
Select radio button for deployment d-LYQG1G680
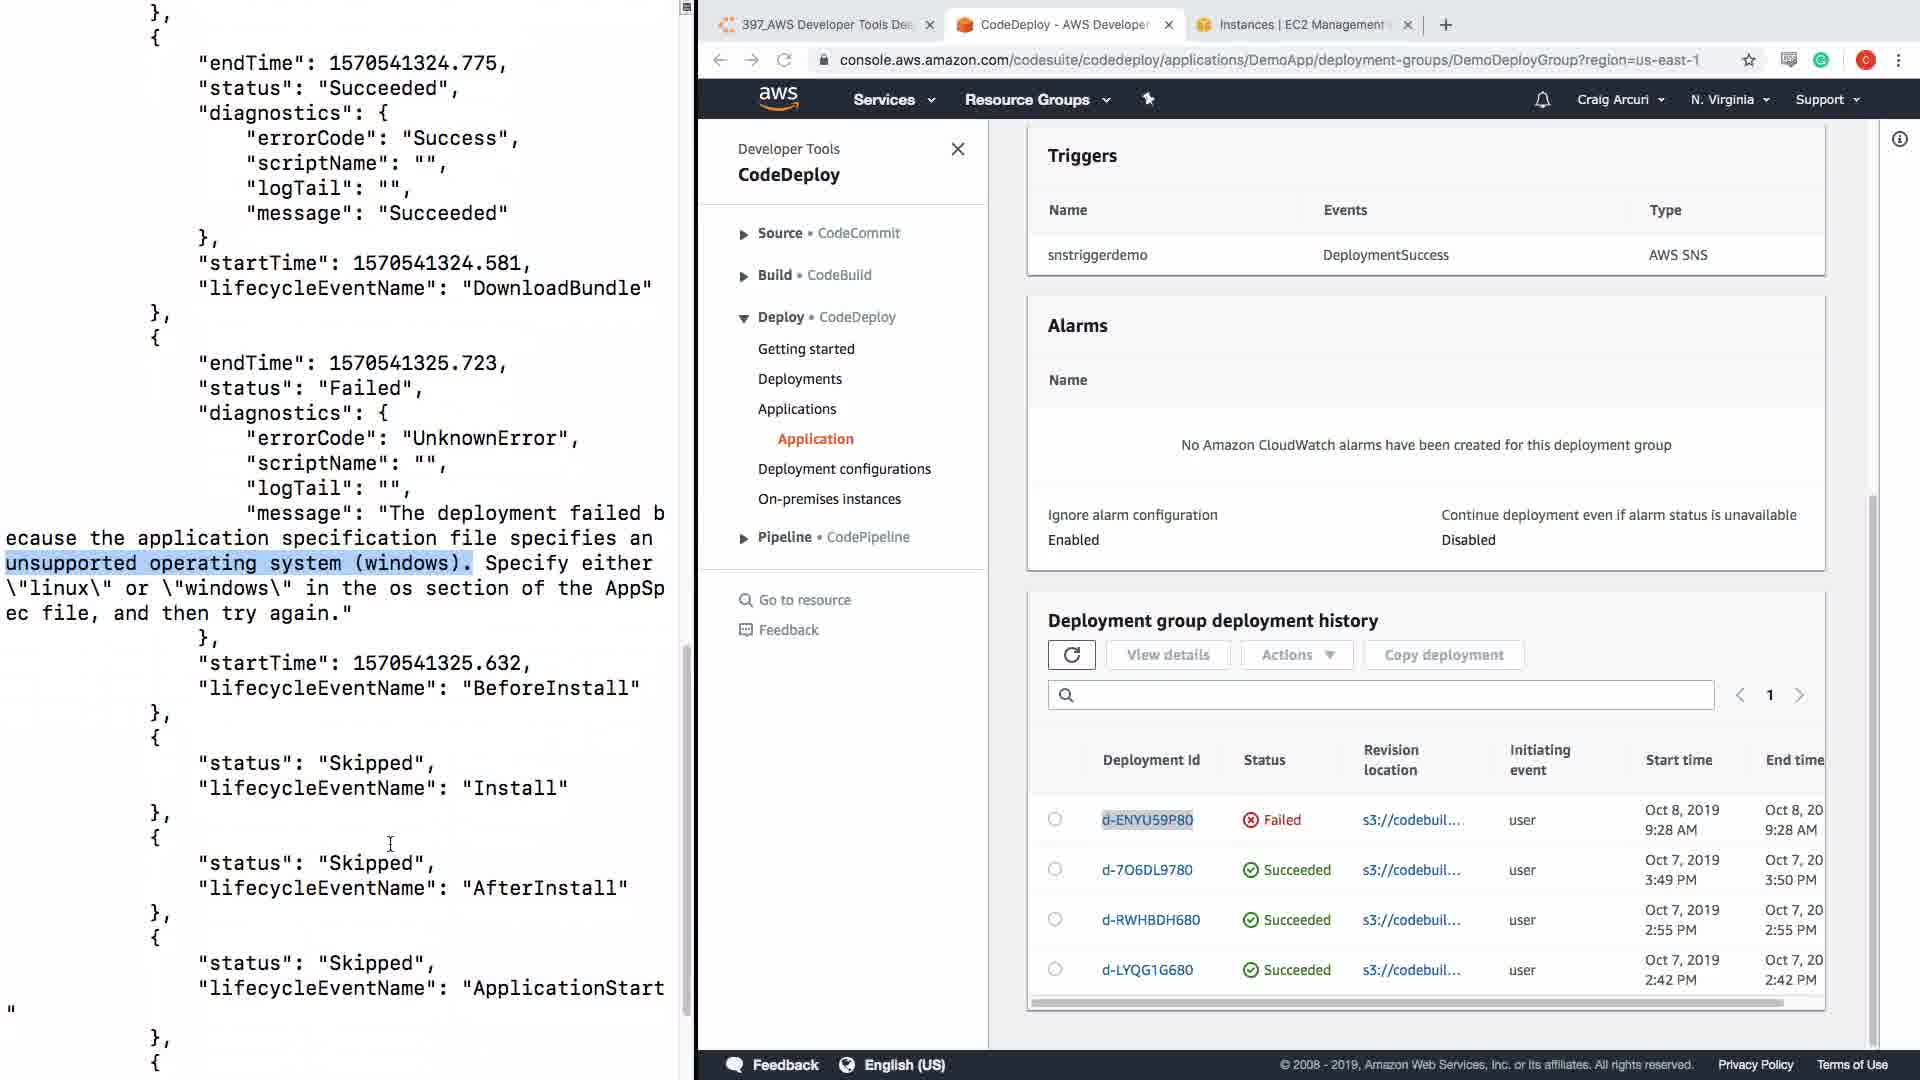(1055, 969)
